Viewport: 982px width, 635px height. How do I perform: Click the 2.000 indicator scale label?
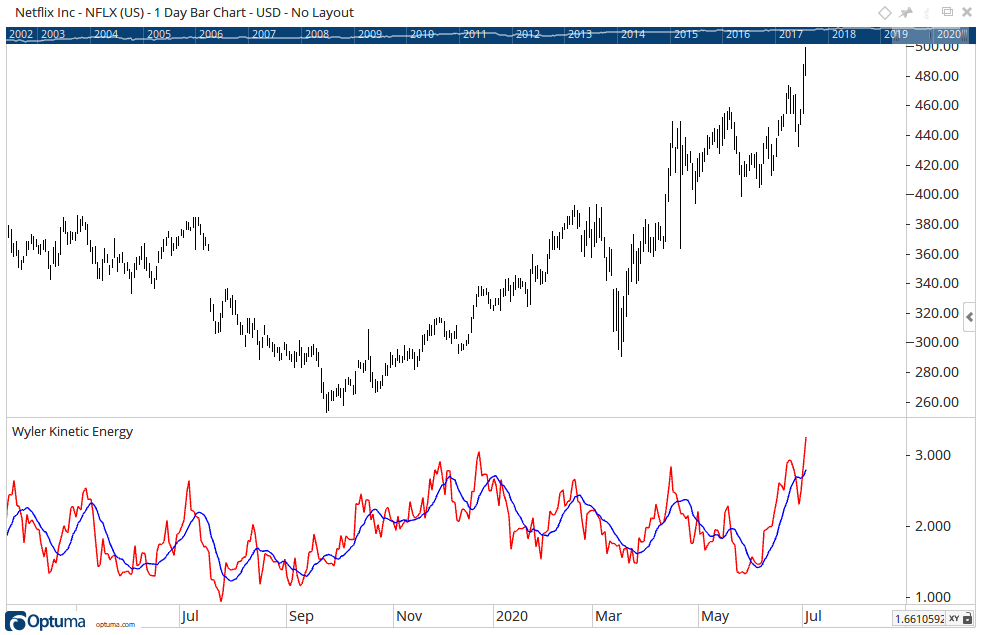933,526
